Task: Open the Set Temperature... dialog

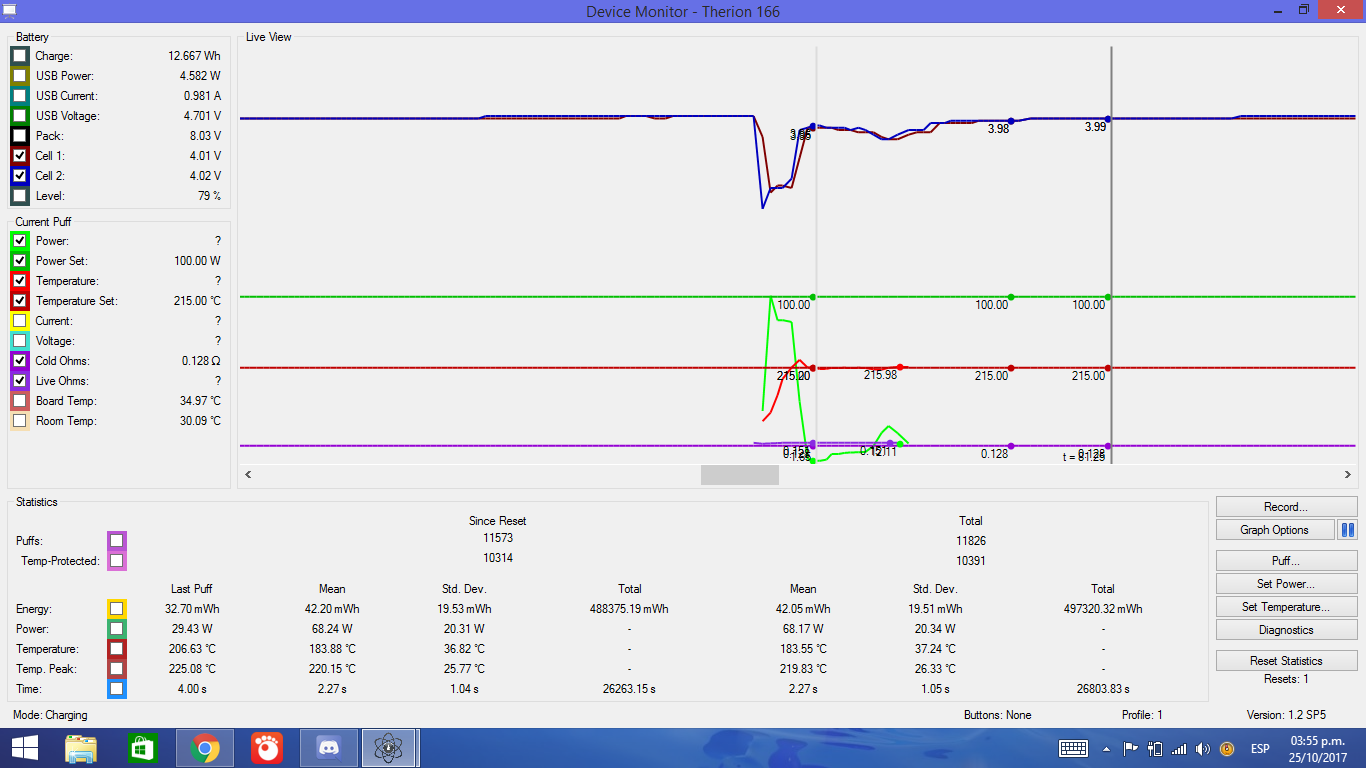Action: [x=1286, y=606]
